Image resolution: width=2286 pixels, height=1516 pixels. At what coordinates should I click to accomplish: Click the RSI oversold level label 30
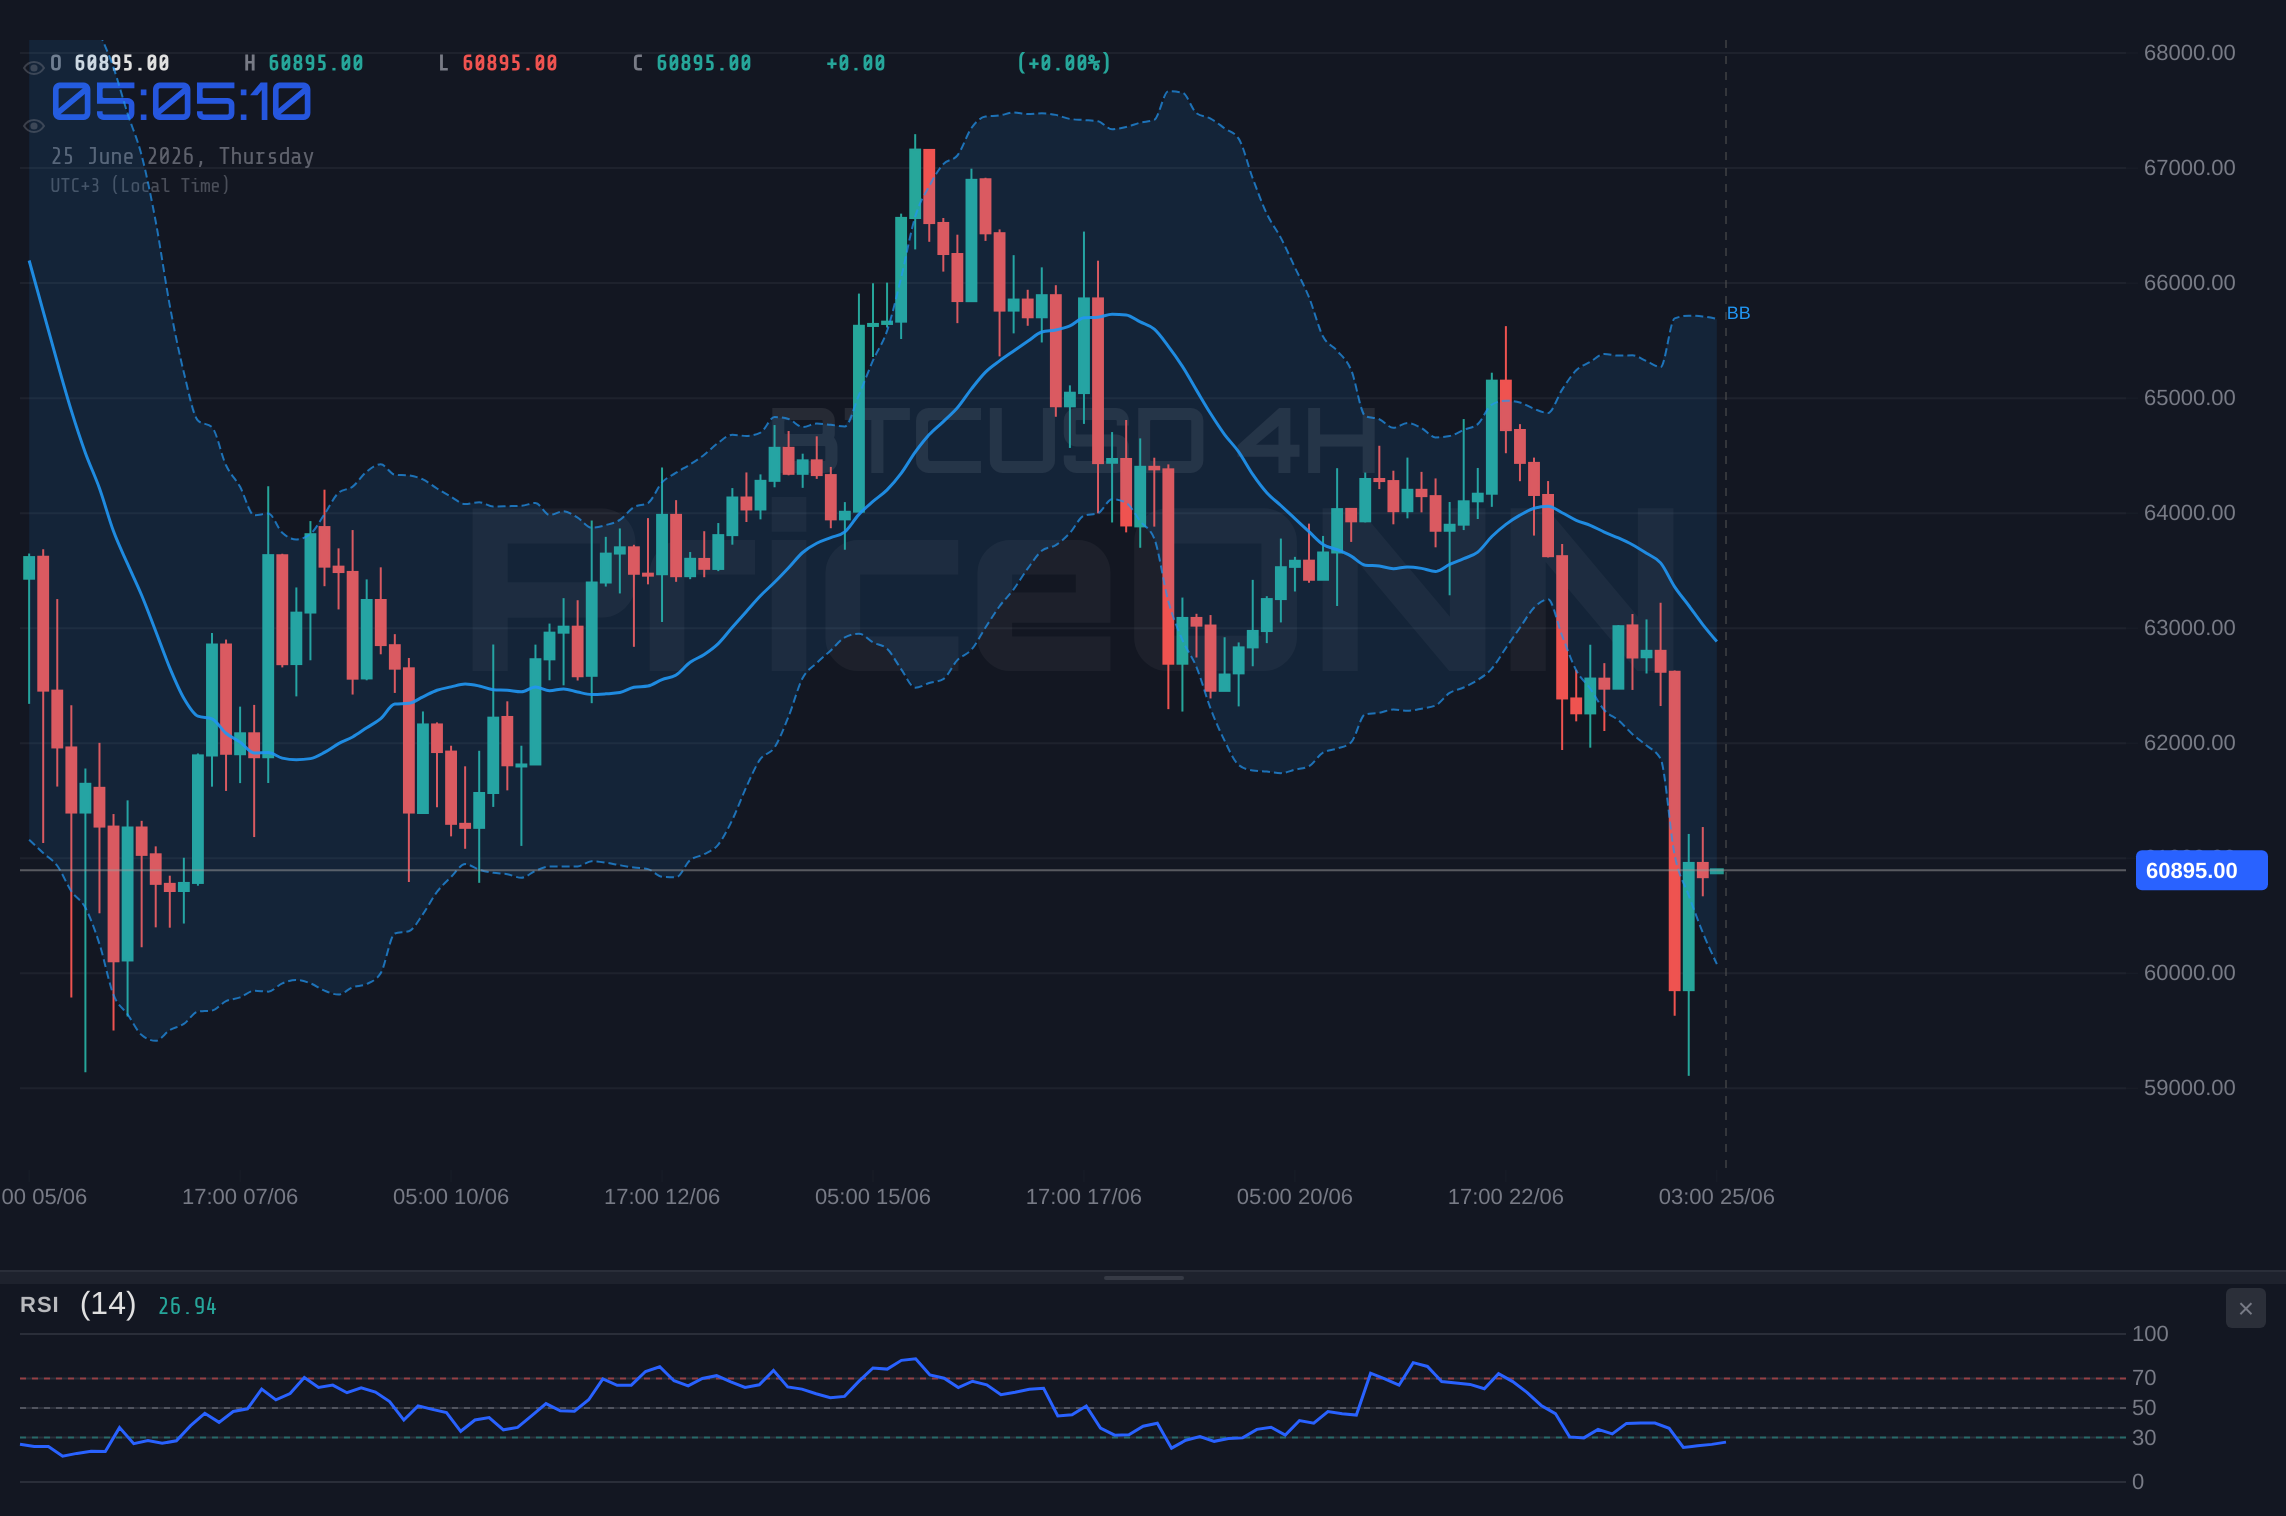[2144, 1438]
